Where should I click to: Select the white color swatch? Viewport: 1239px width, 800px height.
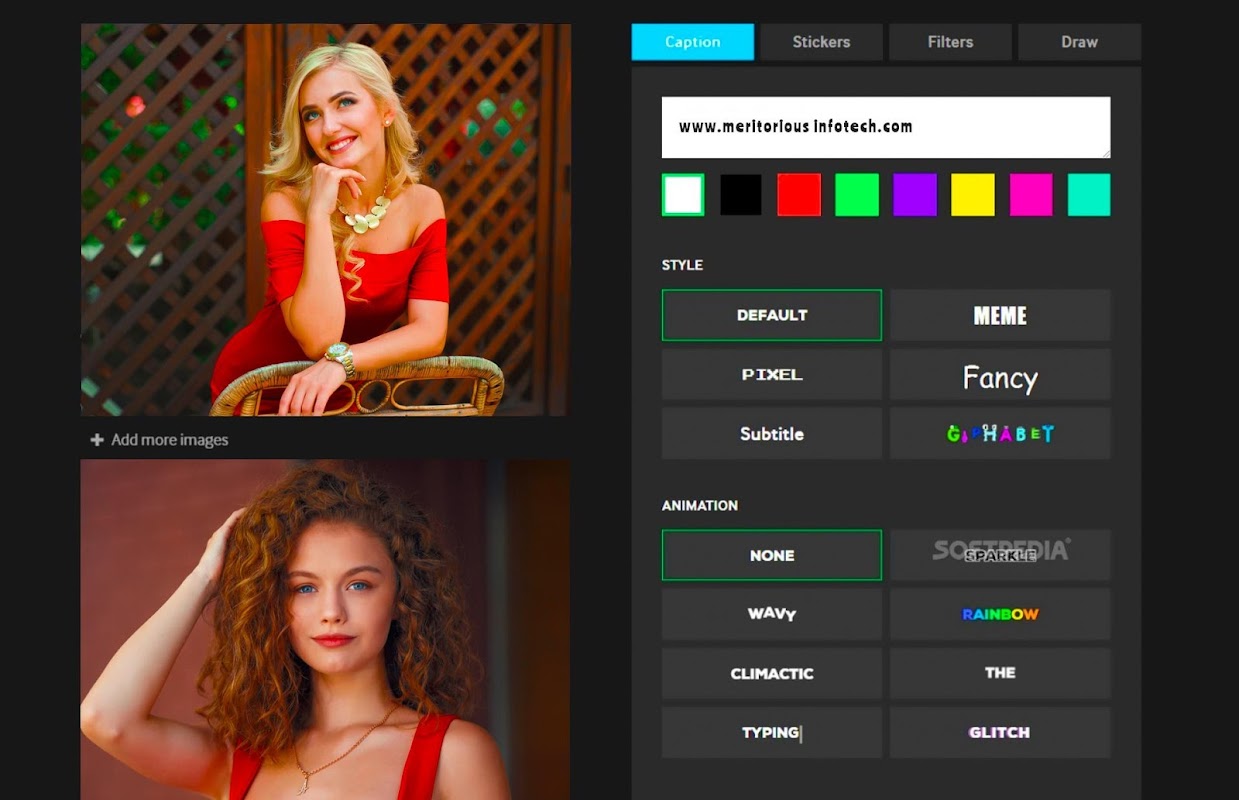coord(683,195)
